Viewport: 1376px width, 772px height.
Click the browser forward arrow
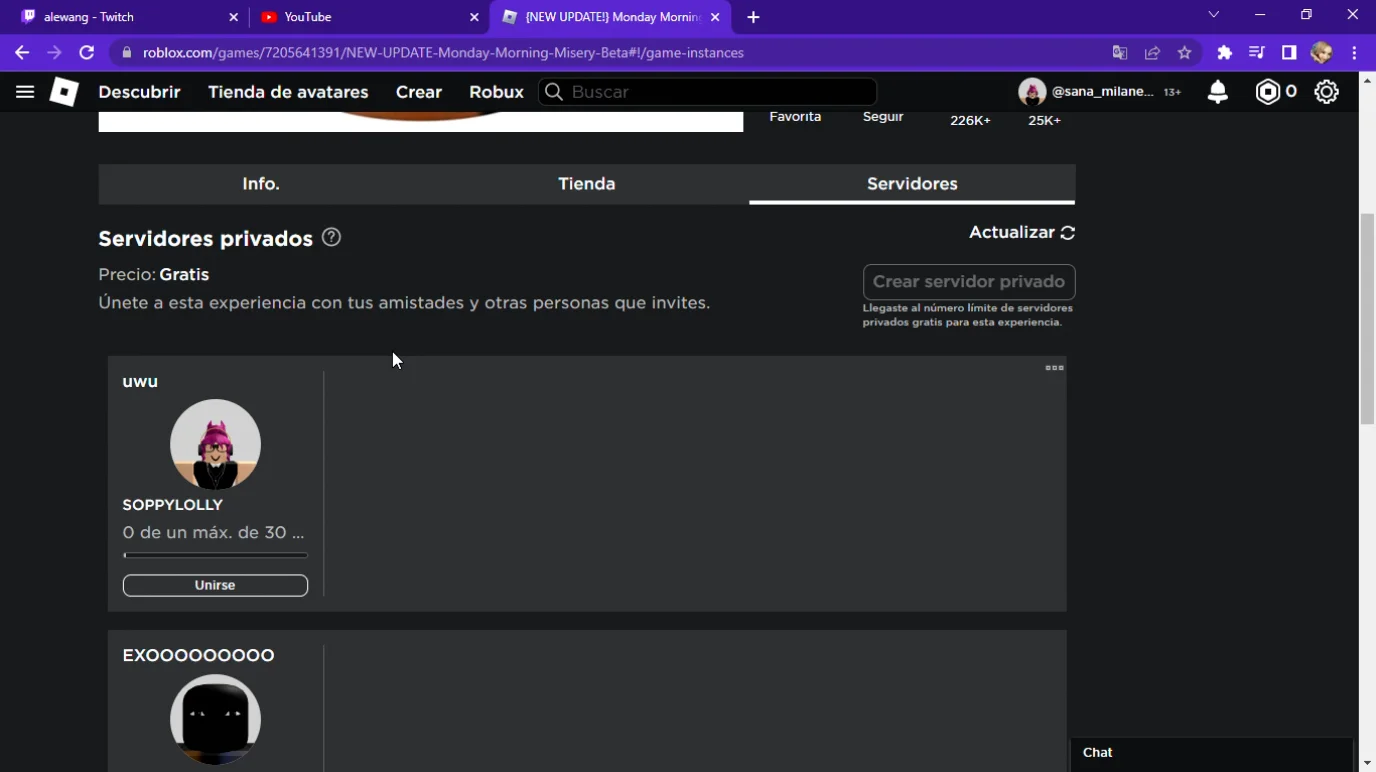click(x=54, y=53)
